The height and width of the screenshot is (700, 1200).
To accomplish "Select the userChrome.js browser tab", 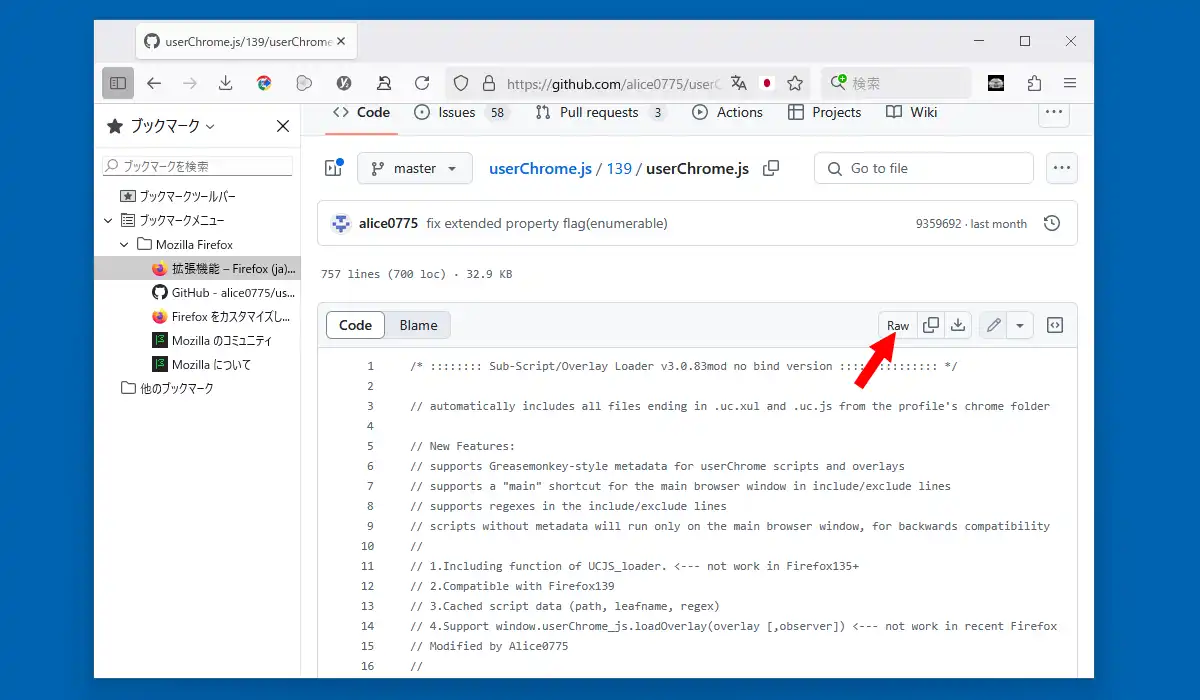I will [x=246, y=41].
